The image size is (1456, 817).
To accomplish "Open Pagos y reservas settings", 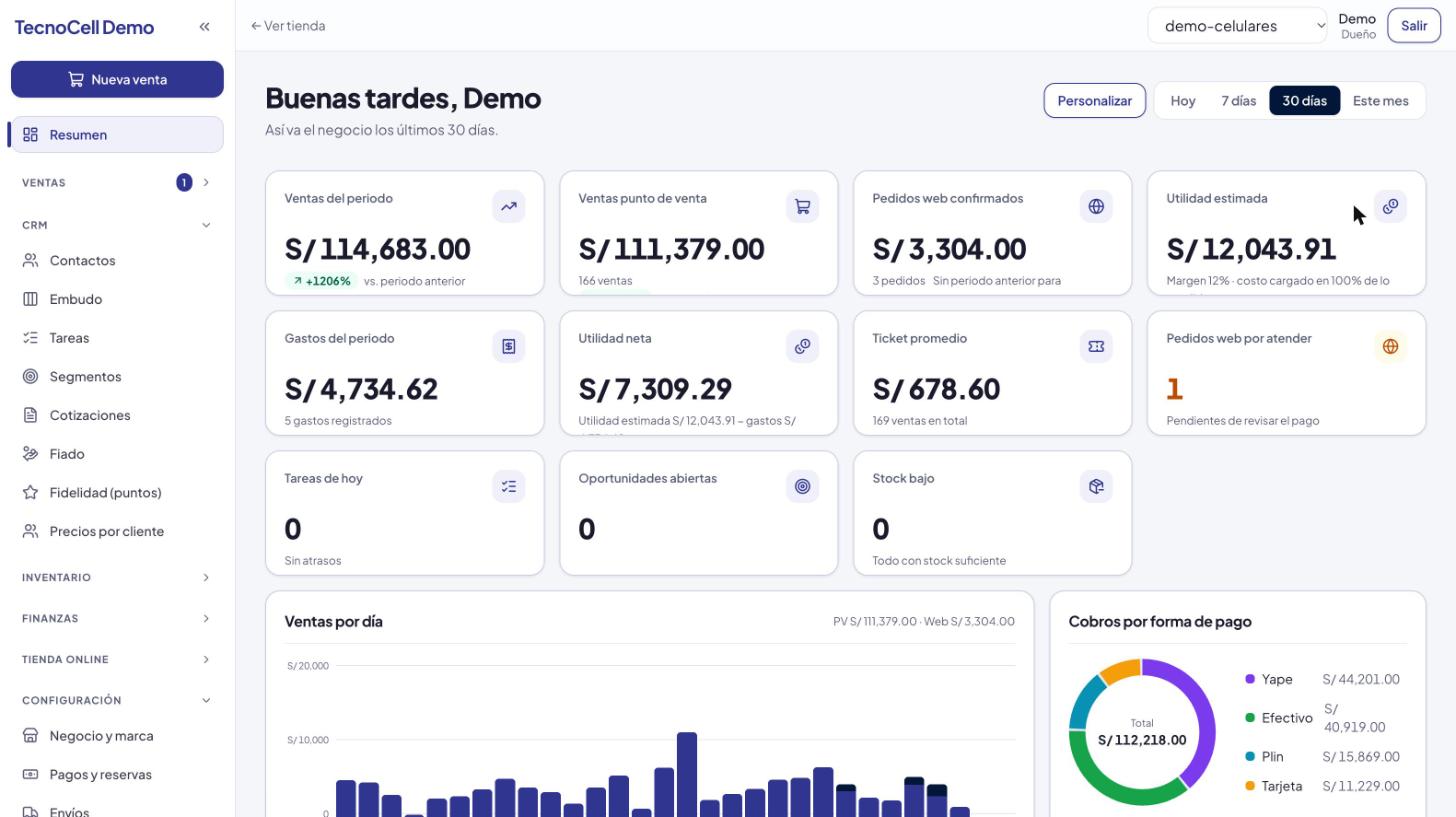I will coord(117,774).
